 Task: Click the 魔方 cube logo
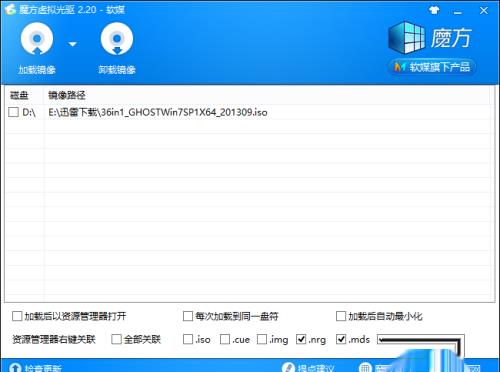[x=407, y=37]
